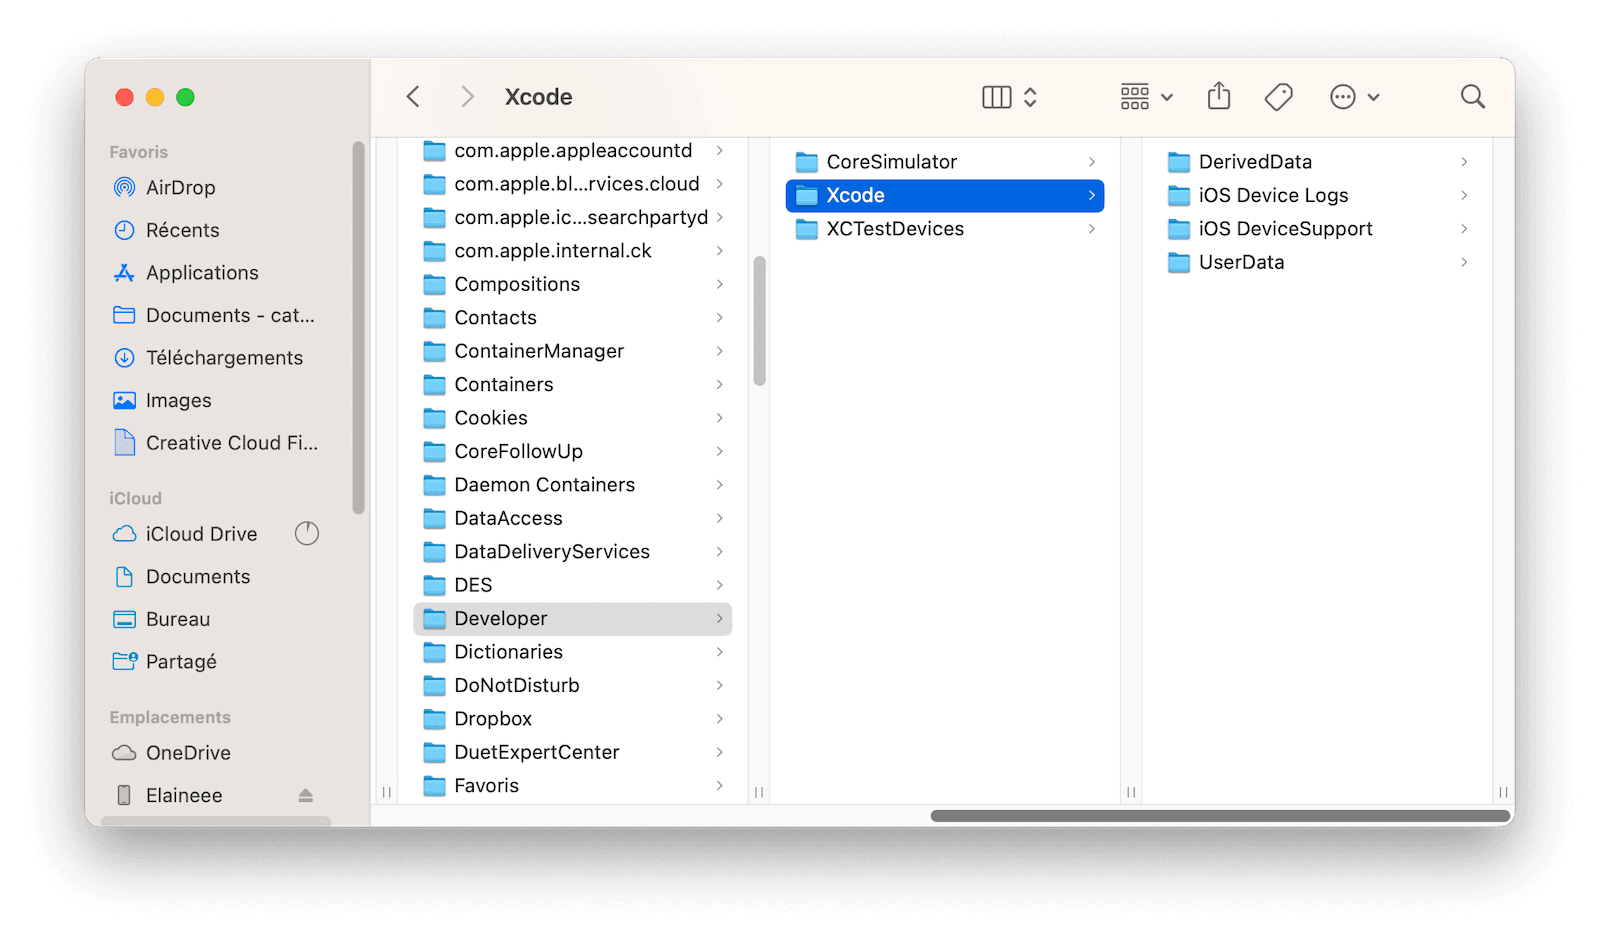Screen dimensions: 1600x939
Task: Select the iOS Device Logs folder
Action: click(x=1272, y=195)
